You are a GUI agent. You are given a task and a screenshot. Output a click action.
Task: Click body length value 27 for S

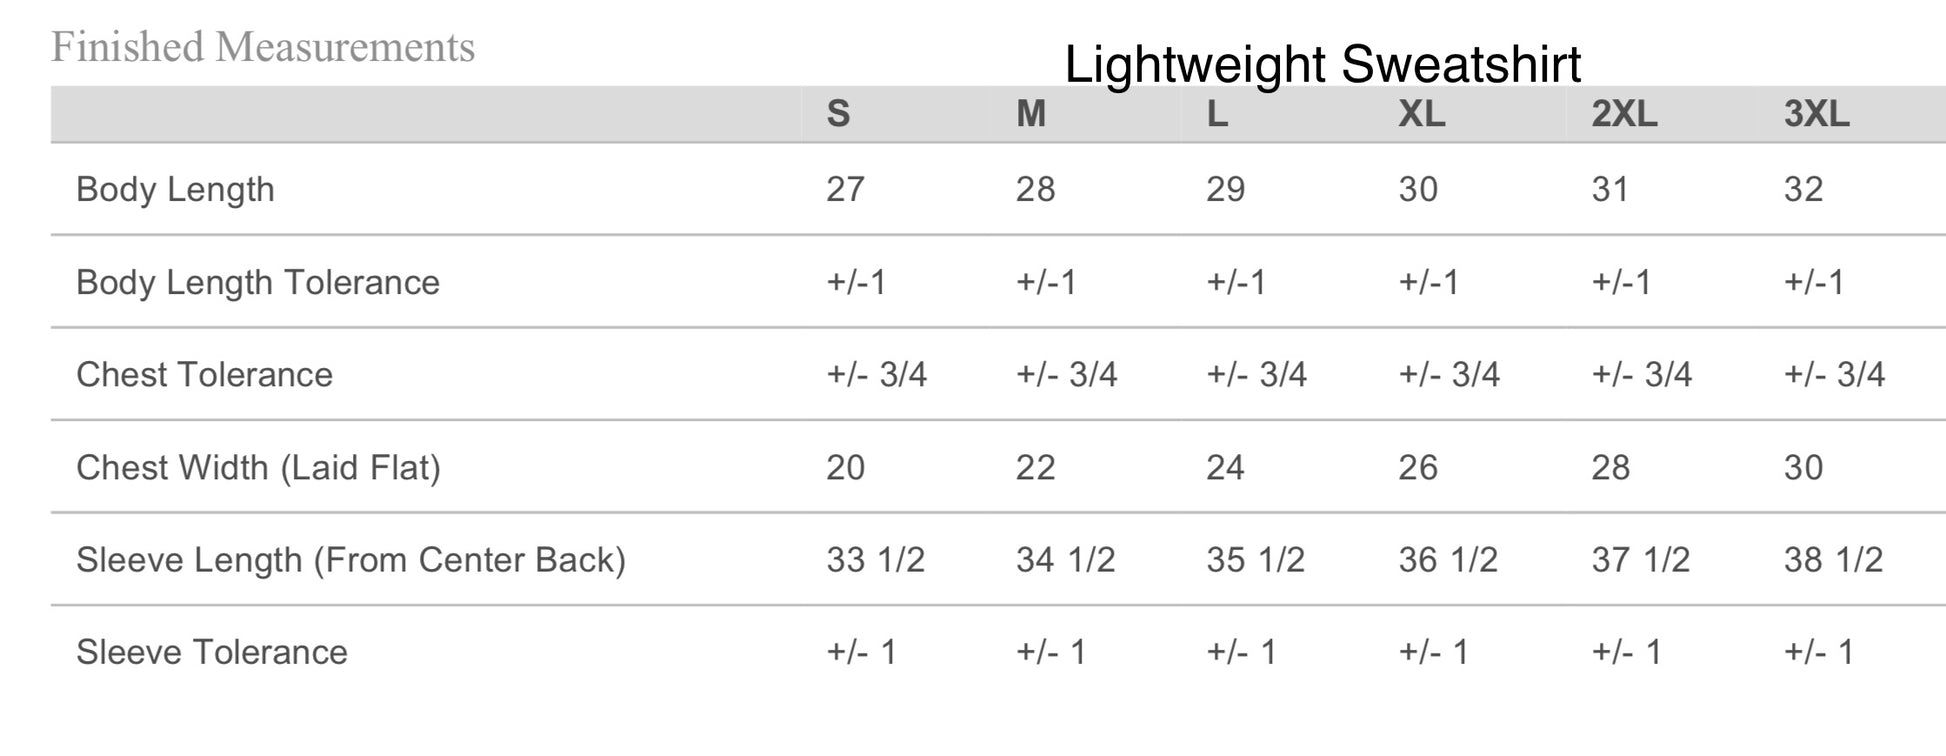(845, 190)
